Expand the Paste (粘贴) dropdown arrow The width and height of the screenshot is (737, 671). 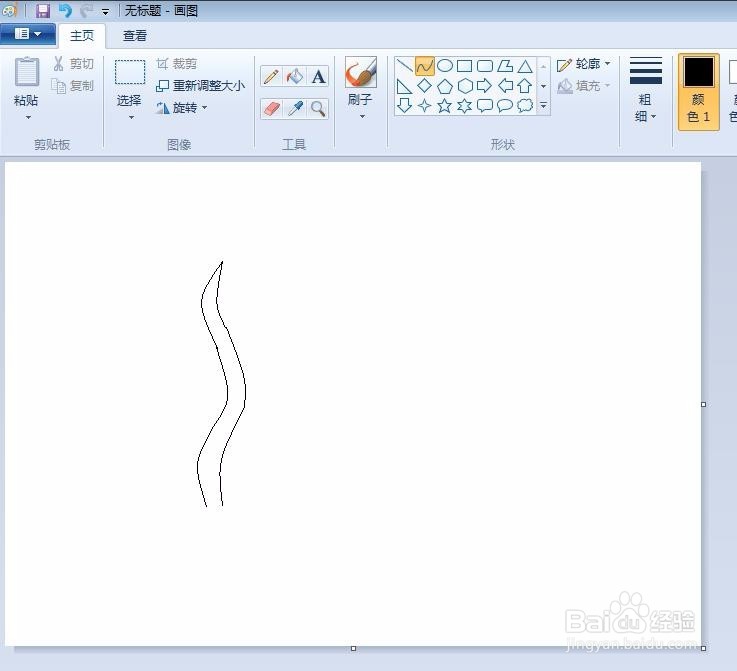click(28, 117)
